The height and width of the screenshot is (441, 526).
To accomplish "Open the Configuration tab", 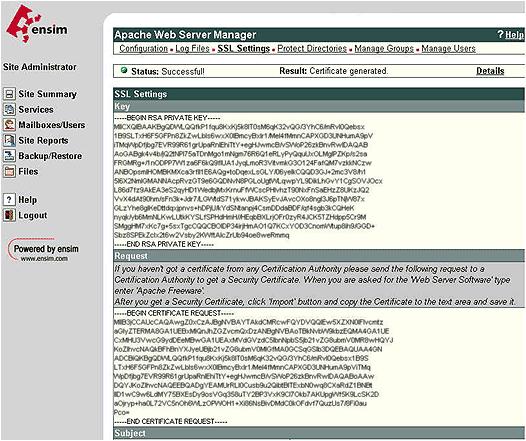I will click(144, 49).
